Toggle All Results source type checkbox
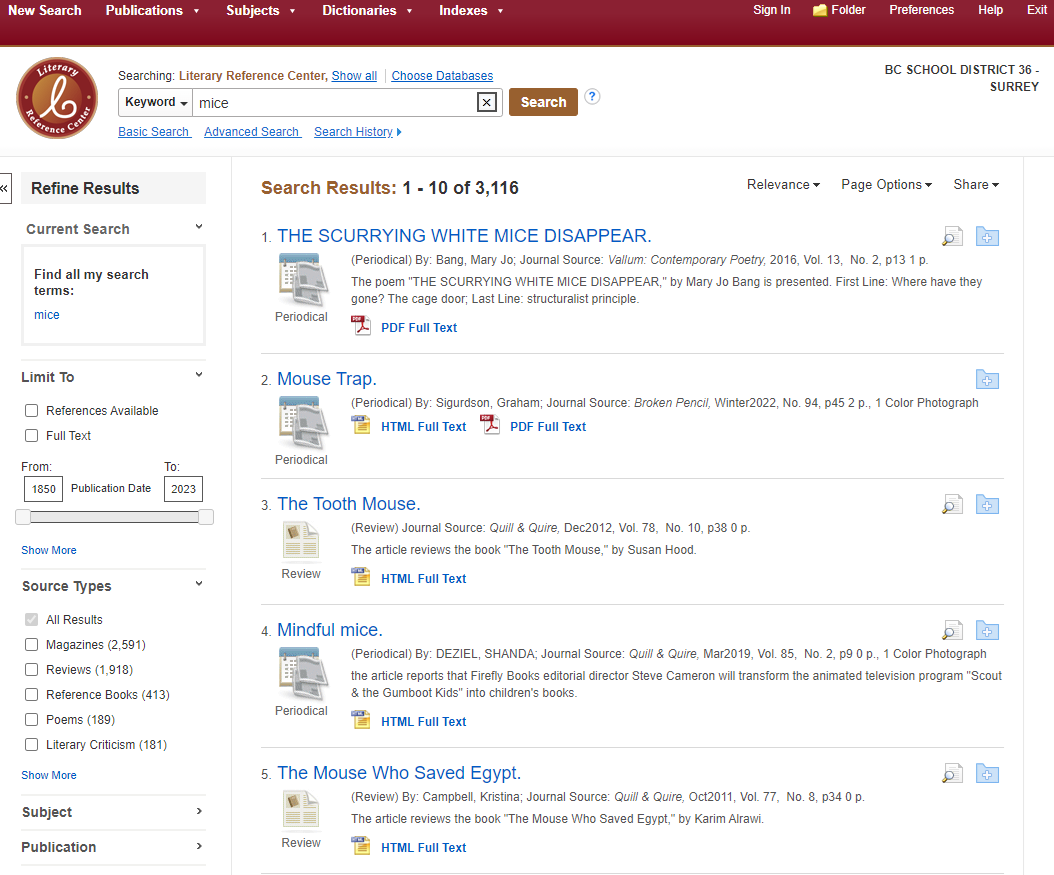 click(32, 620)
